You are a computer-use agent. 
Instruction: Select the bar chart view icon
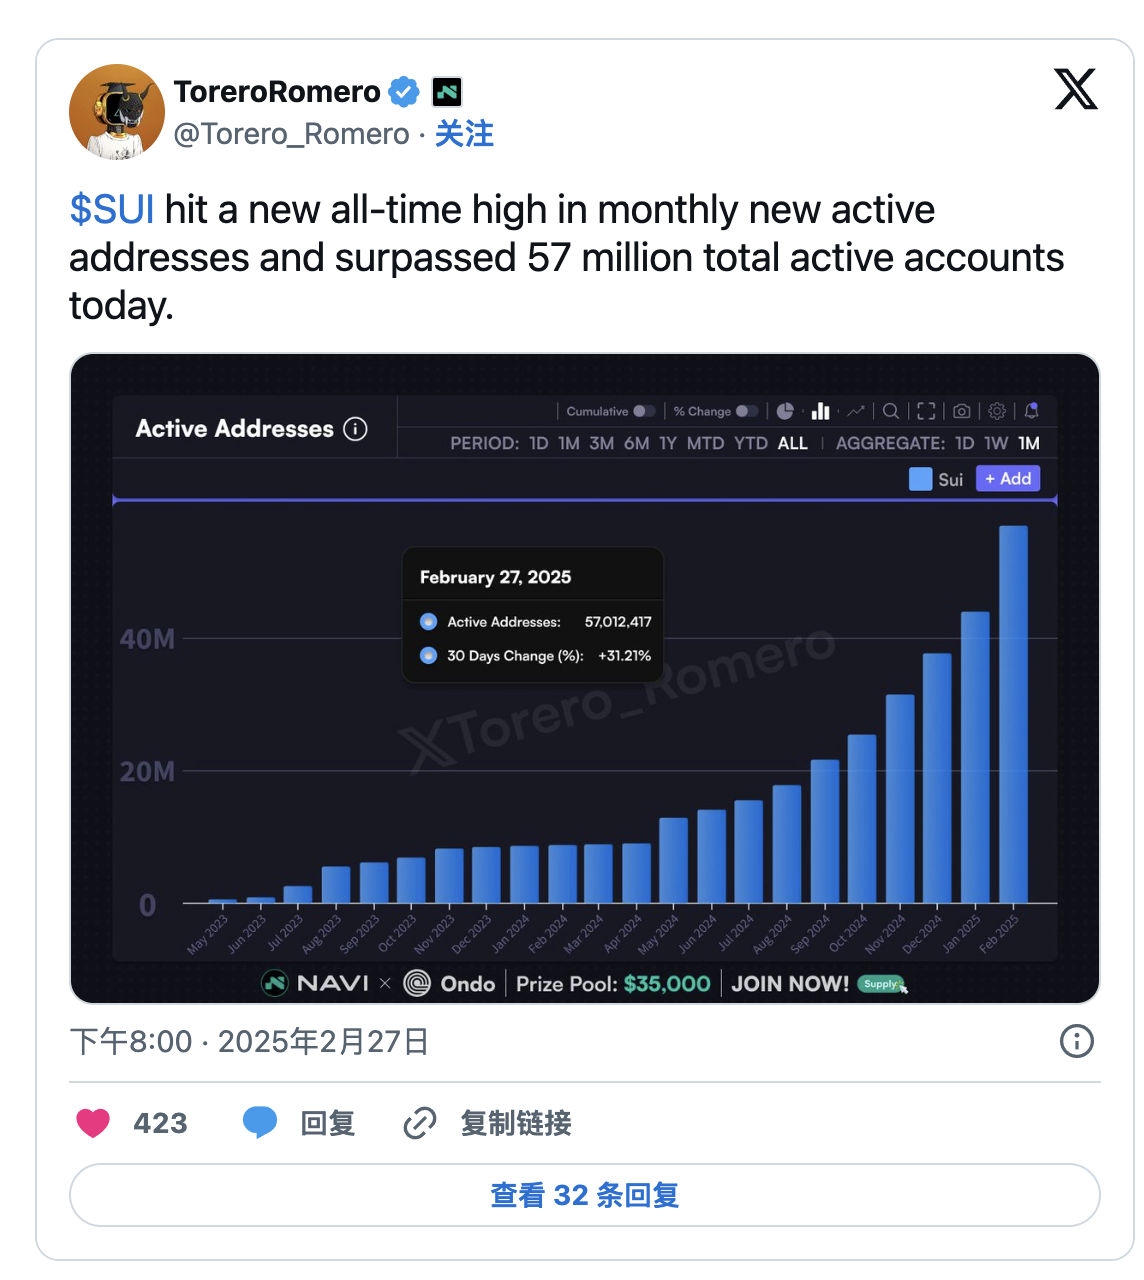tap(821, 411)
